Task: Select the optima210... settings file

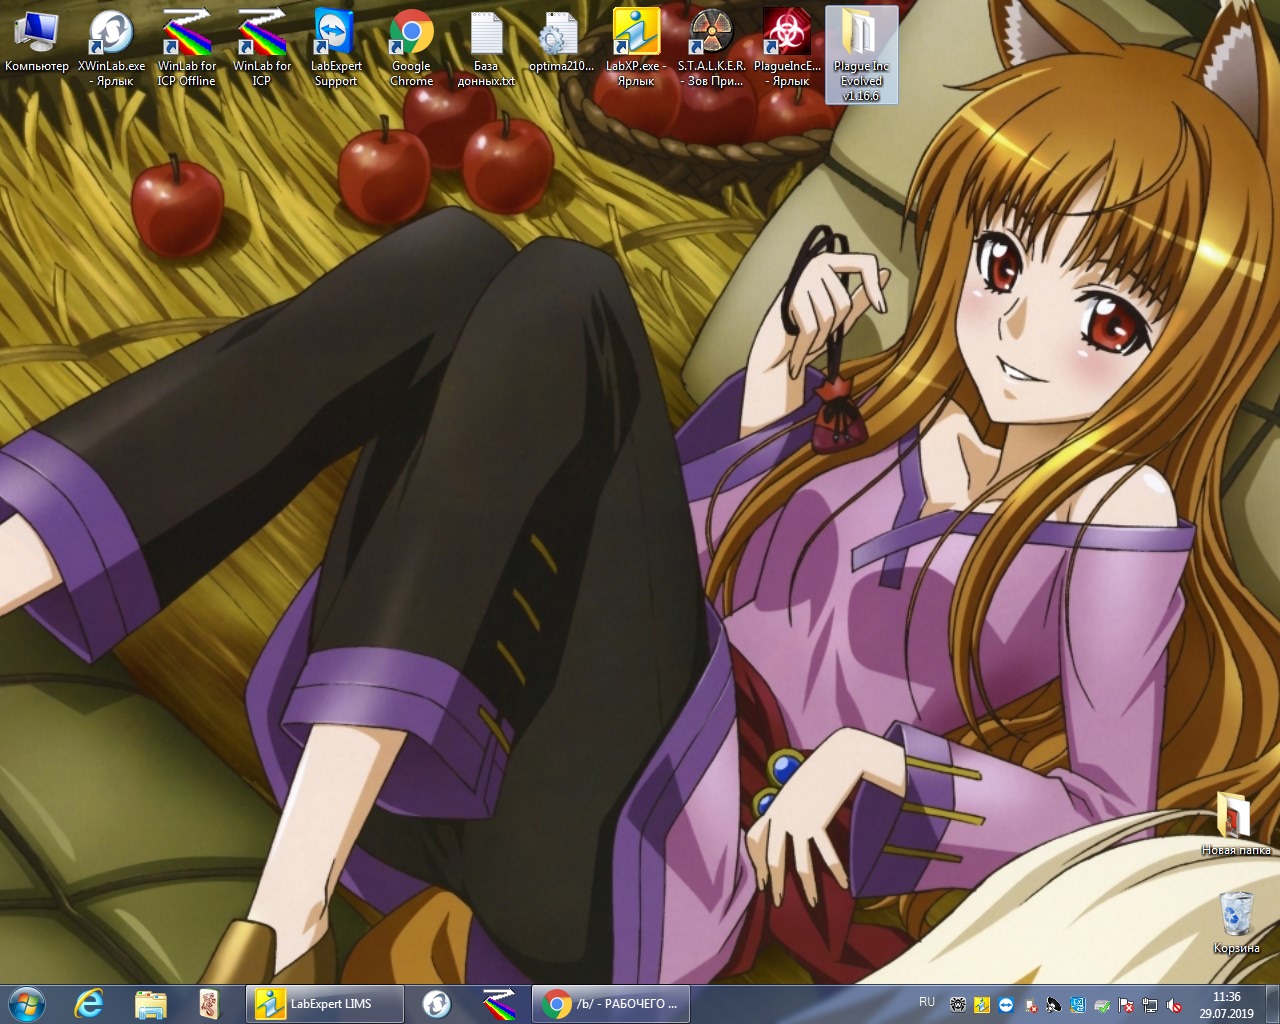Action: (561, 41)
